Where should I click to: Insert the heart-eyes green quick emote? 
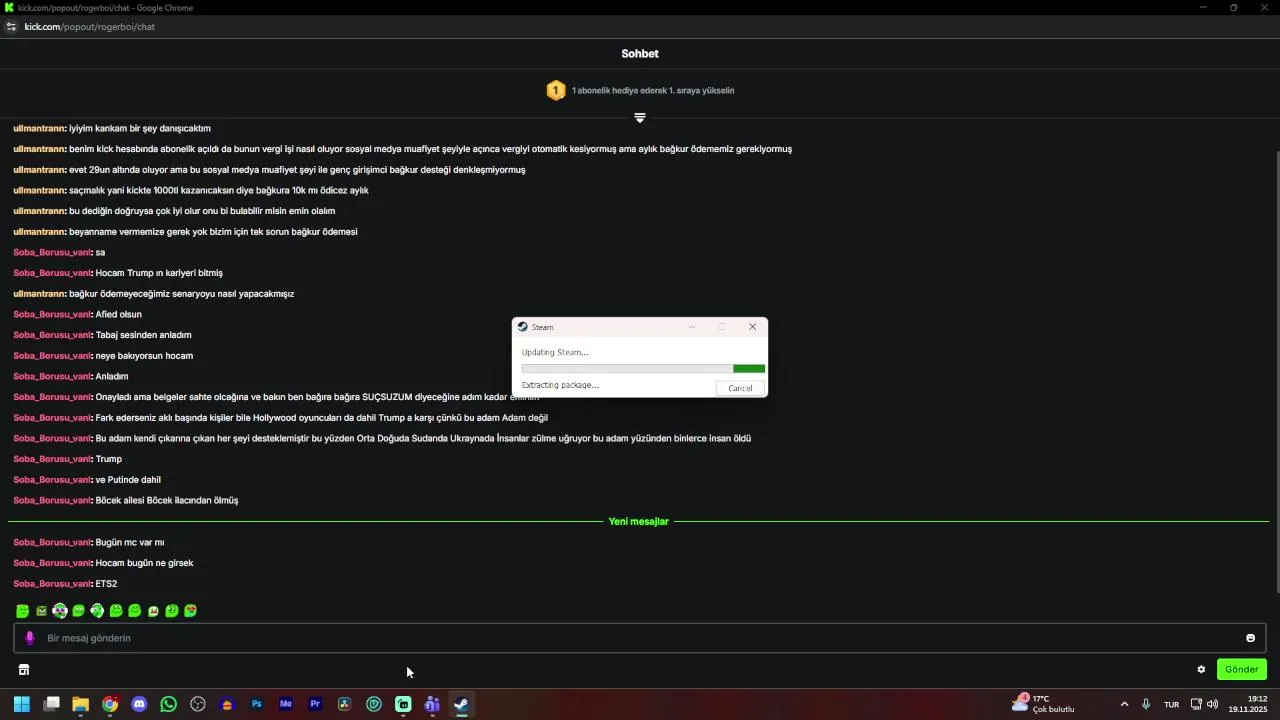(x=191, y=611)
